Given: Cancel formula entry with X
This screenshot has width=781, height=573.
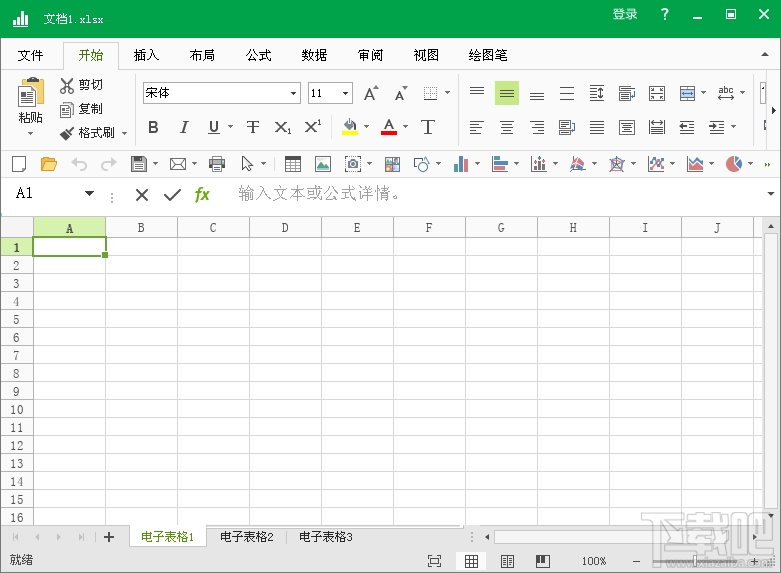Looking at the screenshot, I should (x=142, y=195).
